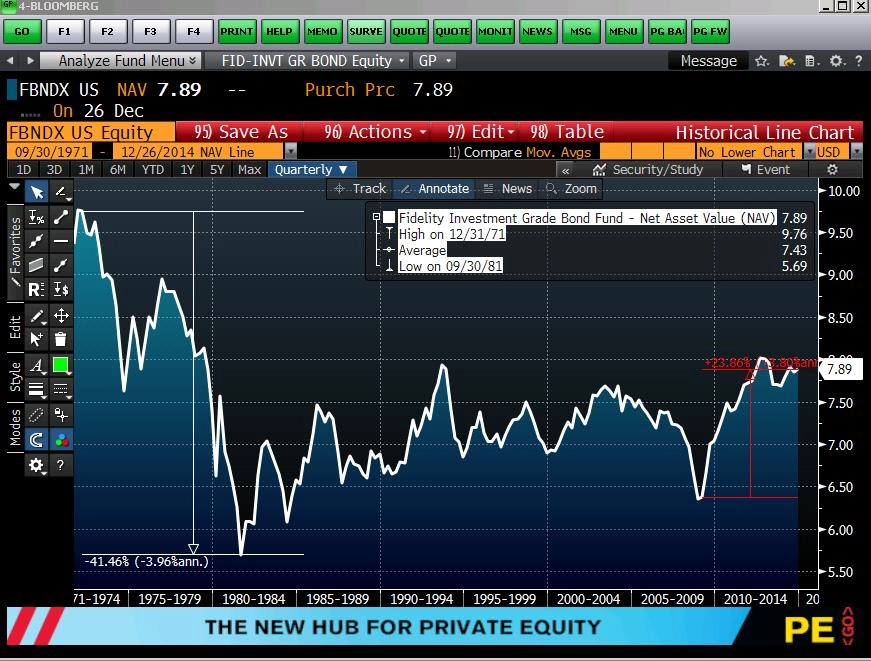Click the trash delete annotation icon
871x661 pixels.
61,340
